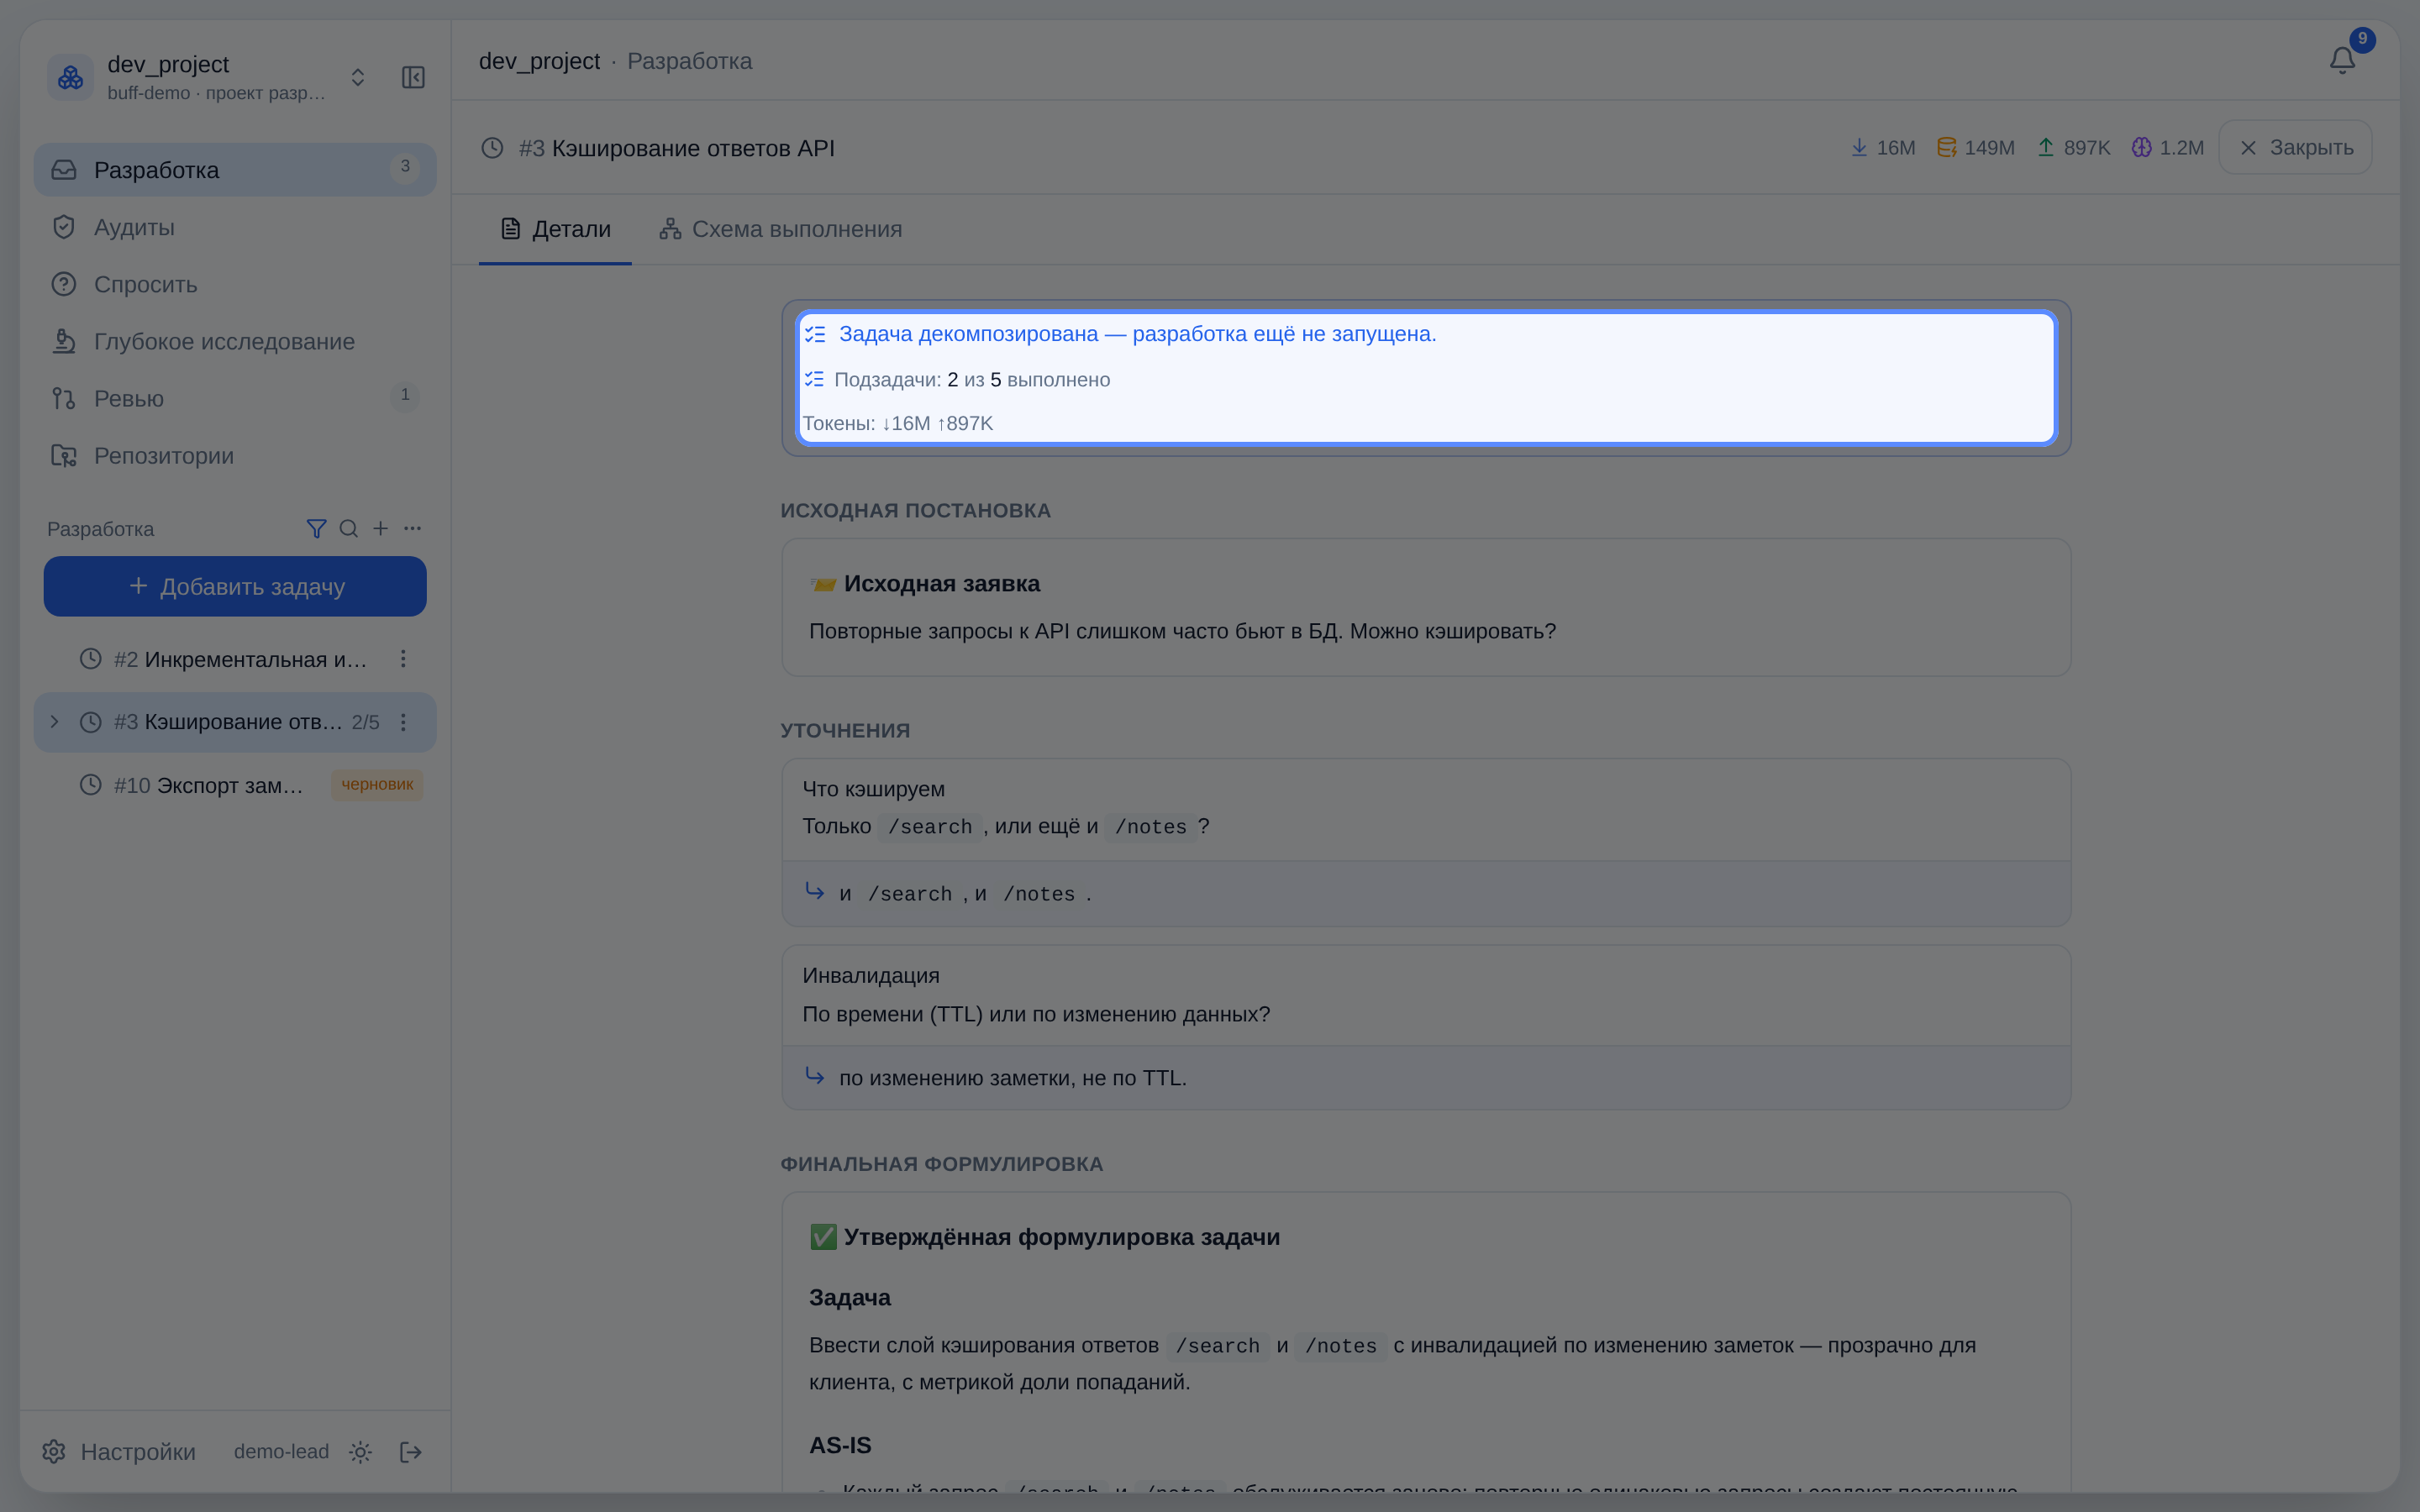Click the Закрыть button
Image resolution: width=2420 pixels, height=1512 pixels.
pos(2295,147)
